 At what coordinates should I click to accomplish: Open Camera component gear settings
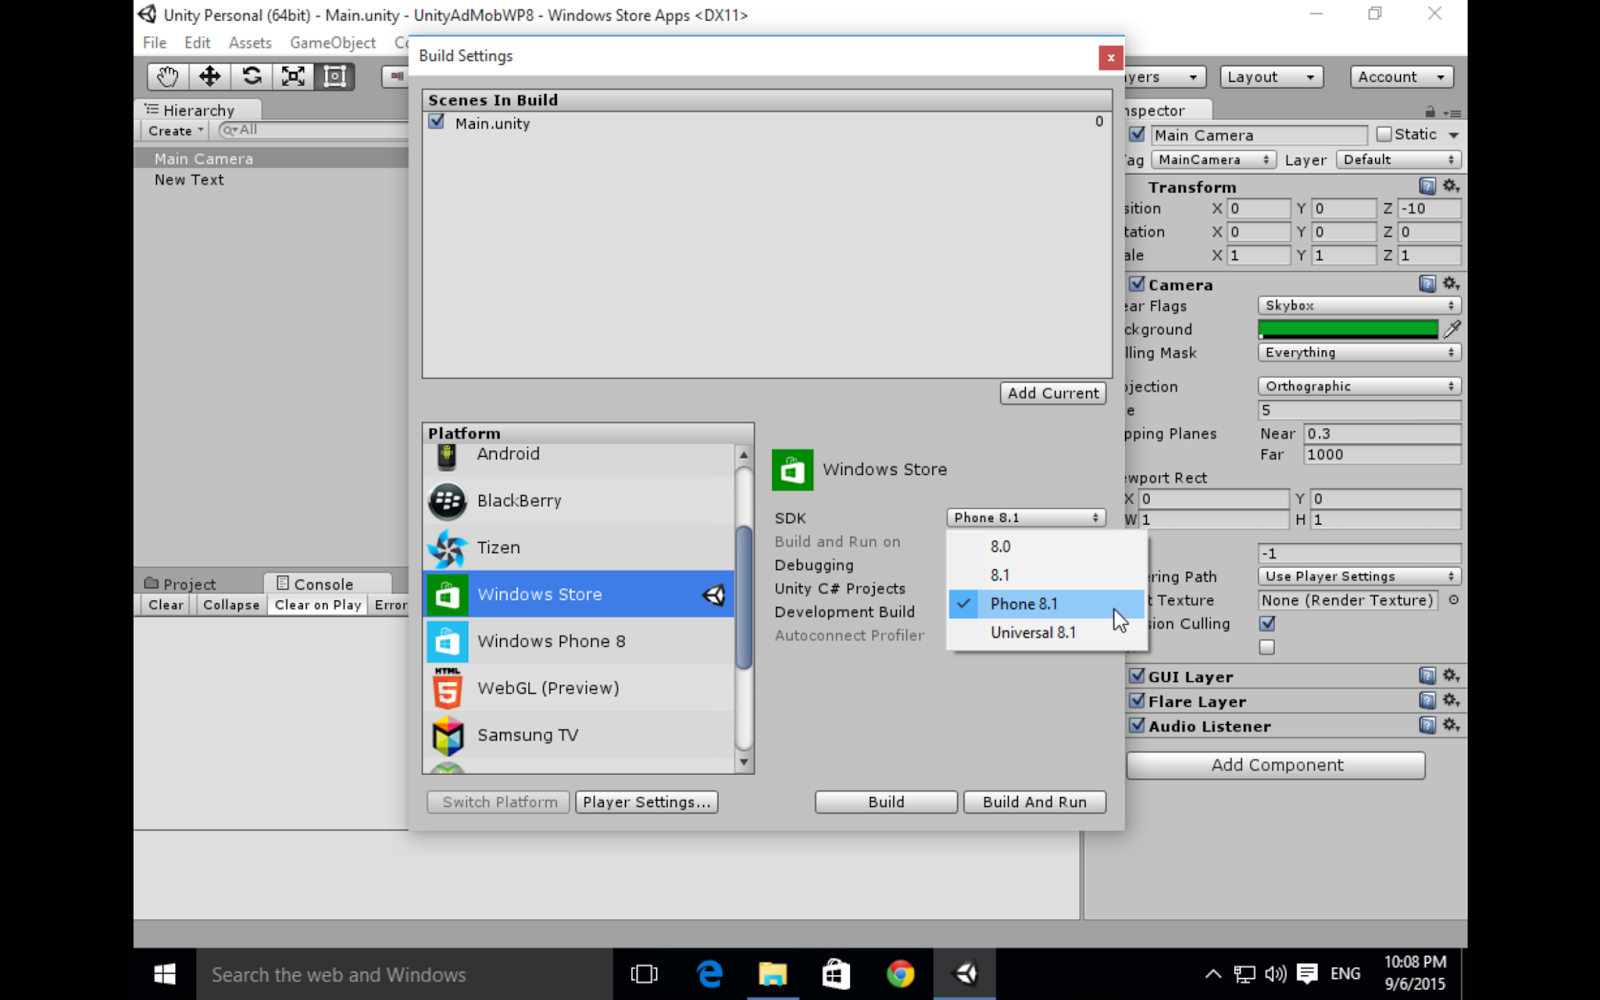[x=1451, y=284]
